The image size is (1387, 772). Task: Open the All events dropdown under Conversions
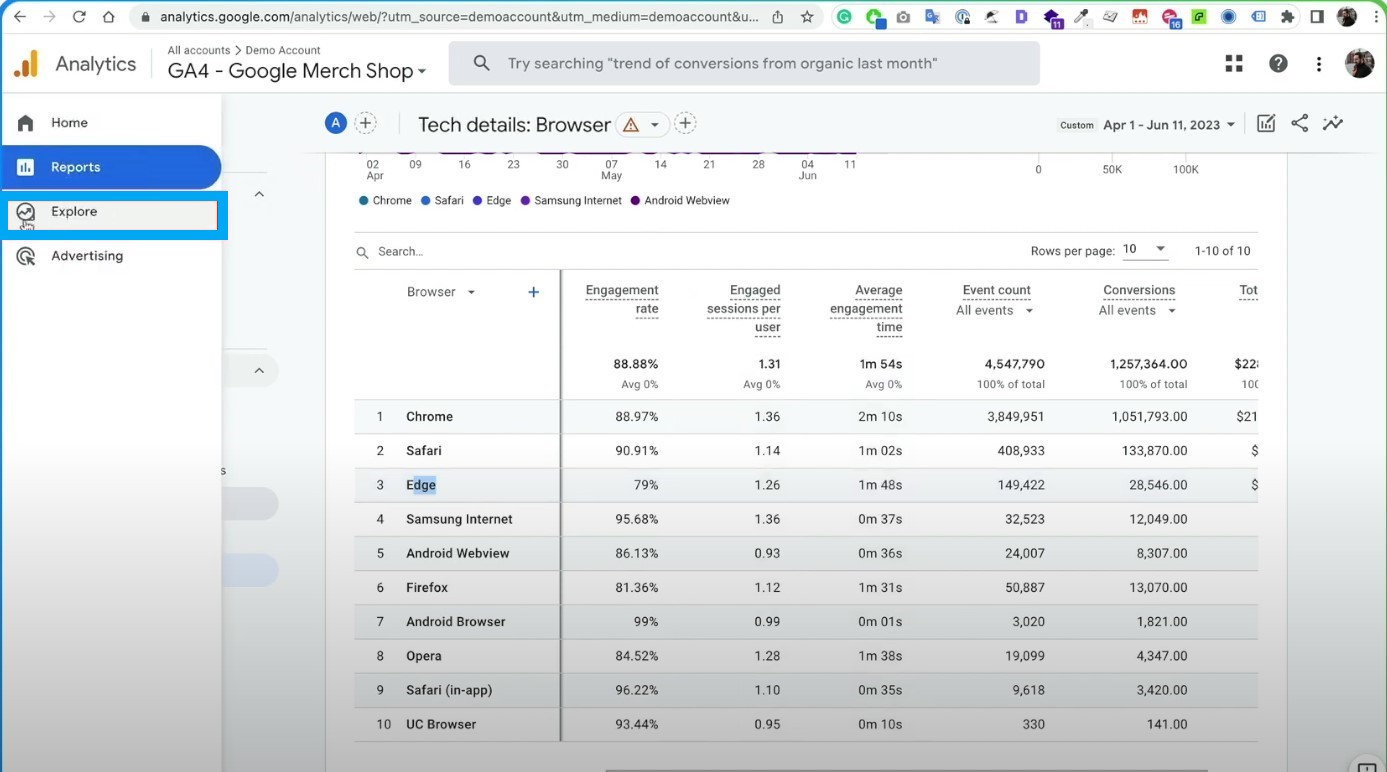pyautogui.click(x=1138, y=311)
